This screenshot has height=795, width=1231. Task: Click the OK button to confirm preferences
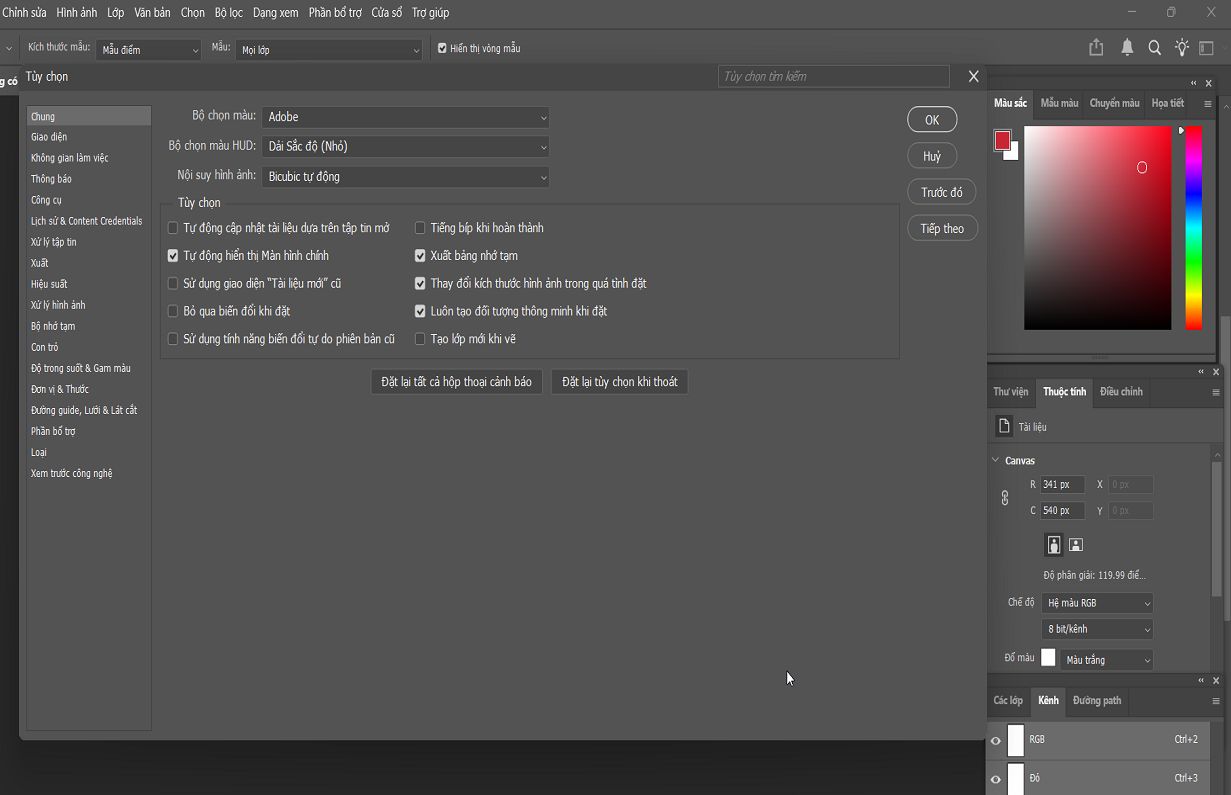point(931,119)
